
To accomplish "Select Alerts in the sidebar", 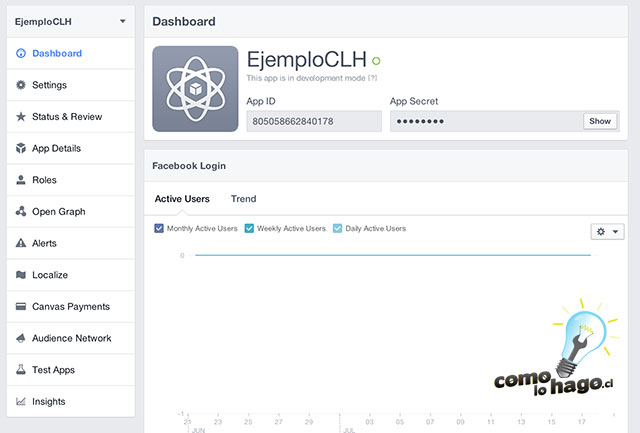I will pyautogui.click(x=71, y=243).
